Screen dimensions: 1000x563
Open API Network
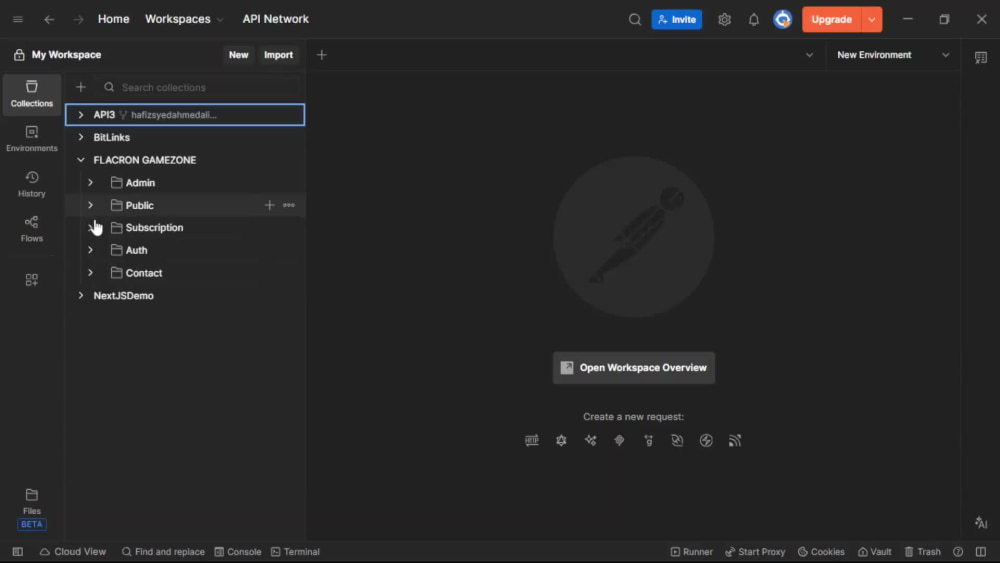click(276, 19)
